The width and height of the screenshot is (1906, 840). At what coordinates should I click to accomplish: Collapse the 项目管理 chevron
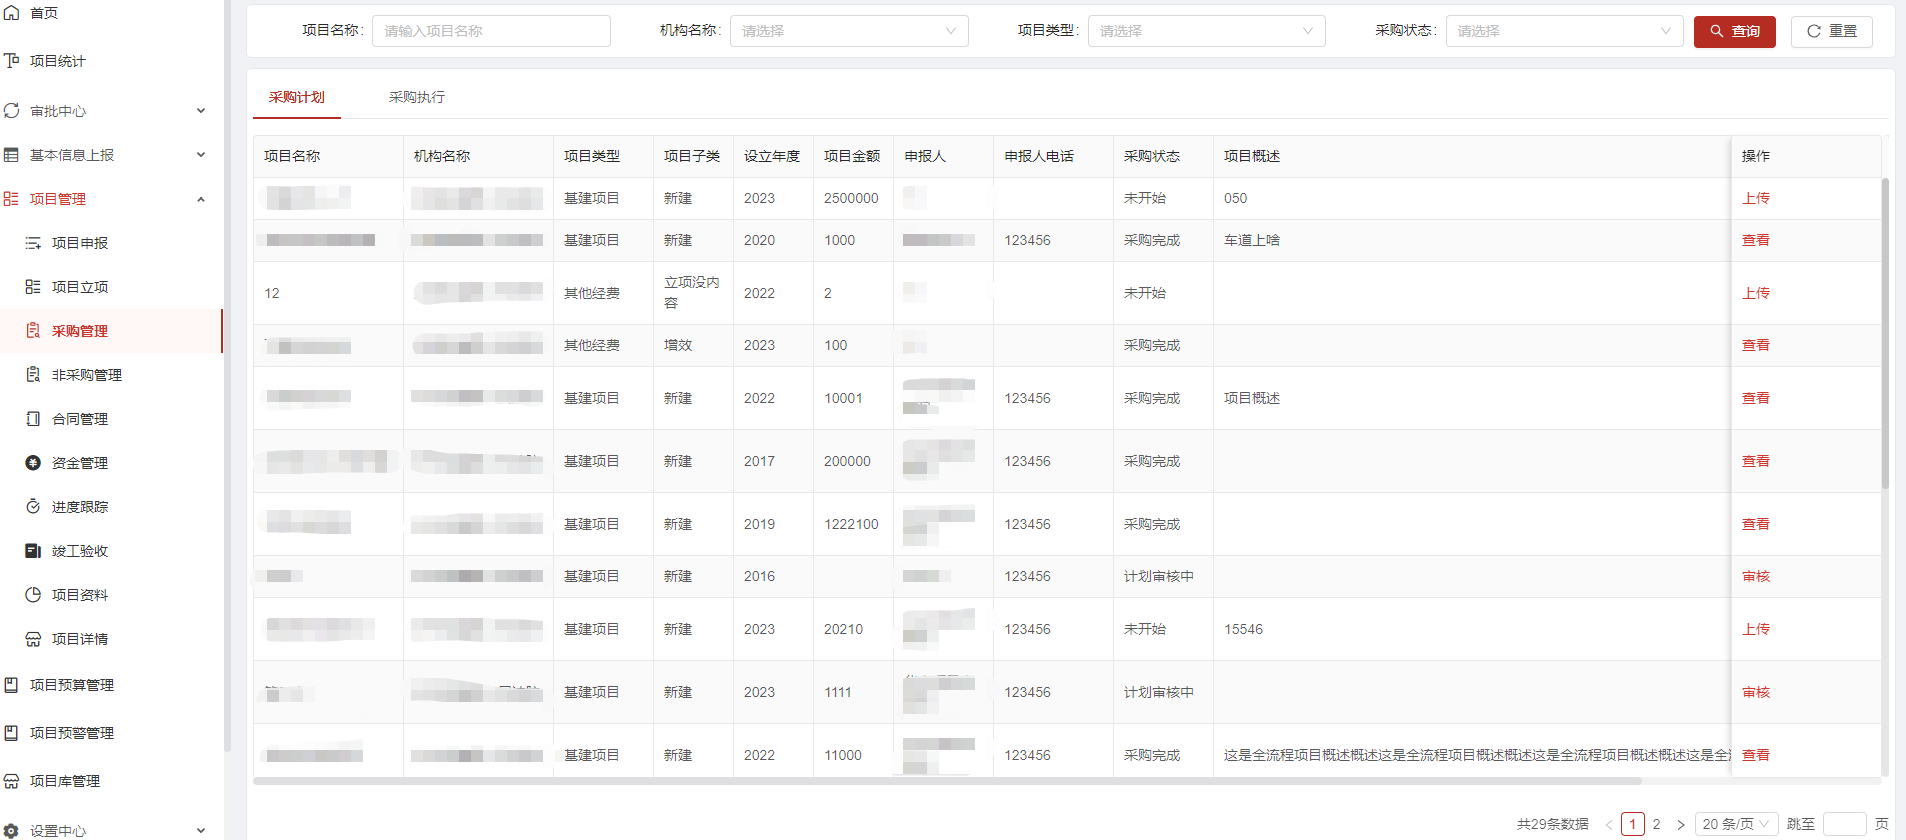pyautogui.click(x=201, y=199)
